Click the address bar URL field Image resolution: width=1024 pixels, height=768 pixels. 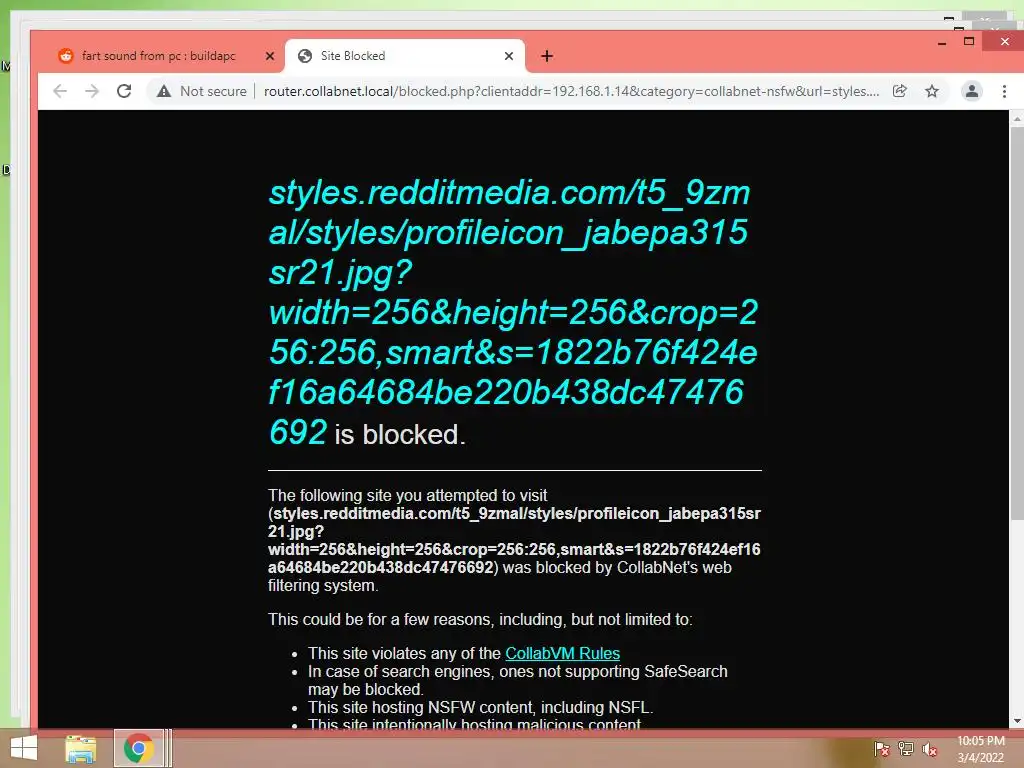click(x=571, y=91)
